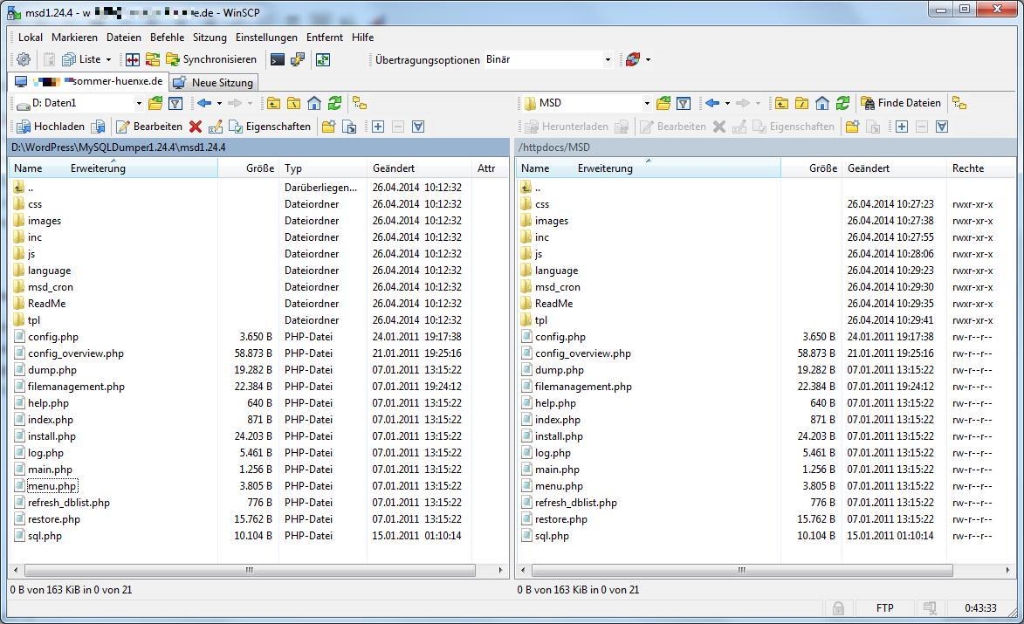Navigate to the remote home directory icon

pos(821,101)
